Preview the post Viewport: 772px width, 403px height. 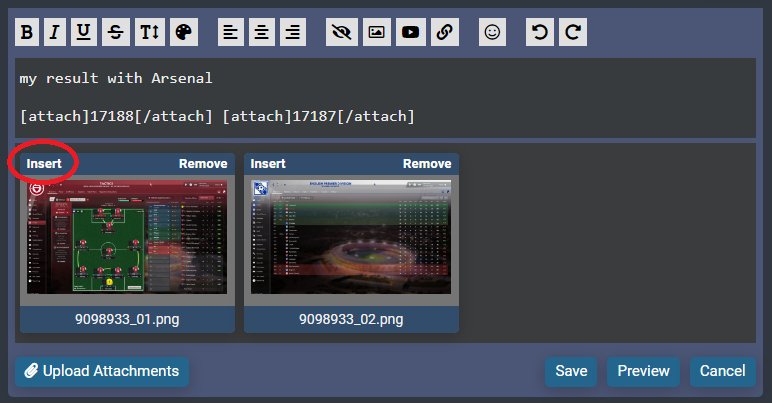(x=643, y=371)
